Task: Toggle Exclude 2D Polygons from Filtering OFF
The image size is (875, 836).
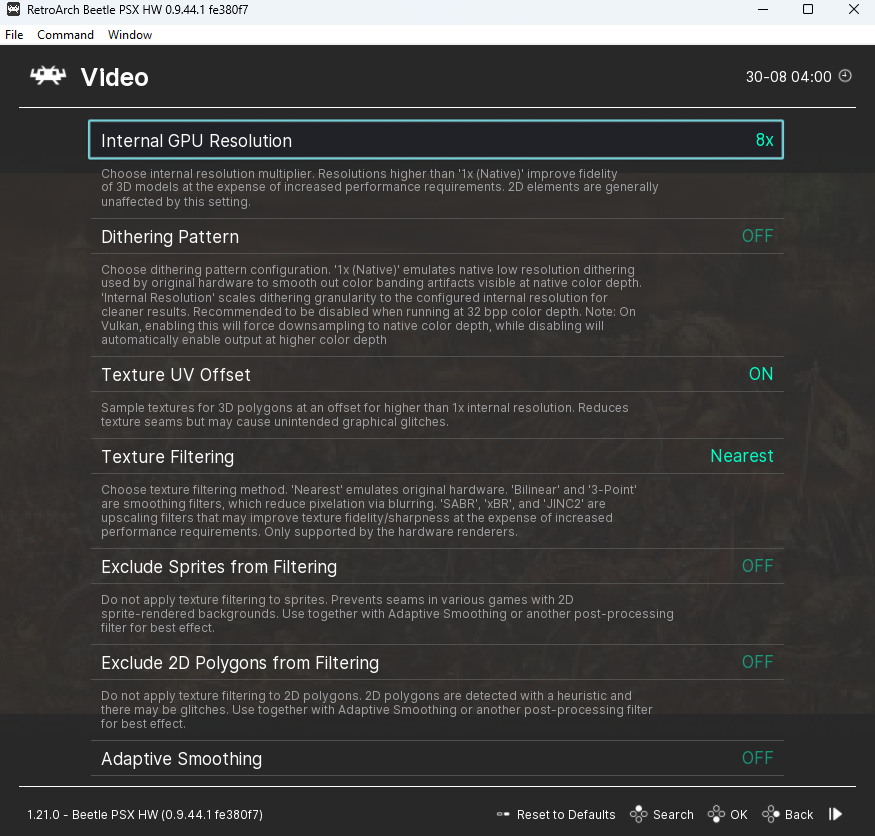Action: pyautogui.click(x=757, y=662)
